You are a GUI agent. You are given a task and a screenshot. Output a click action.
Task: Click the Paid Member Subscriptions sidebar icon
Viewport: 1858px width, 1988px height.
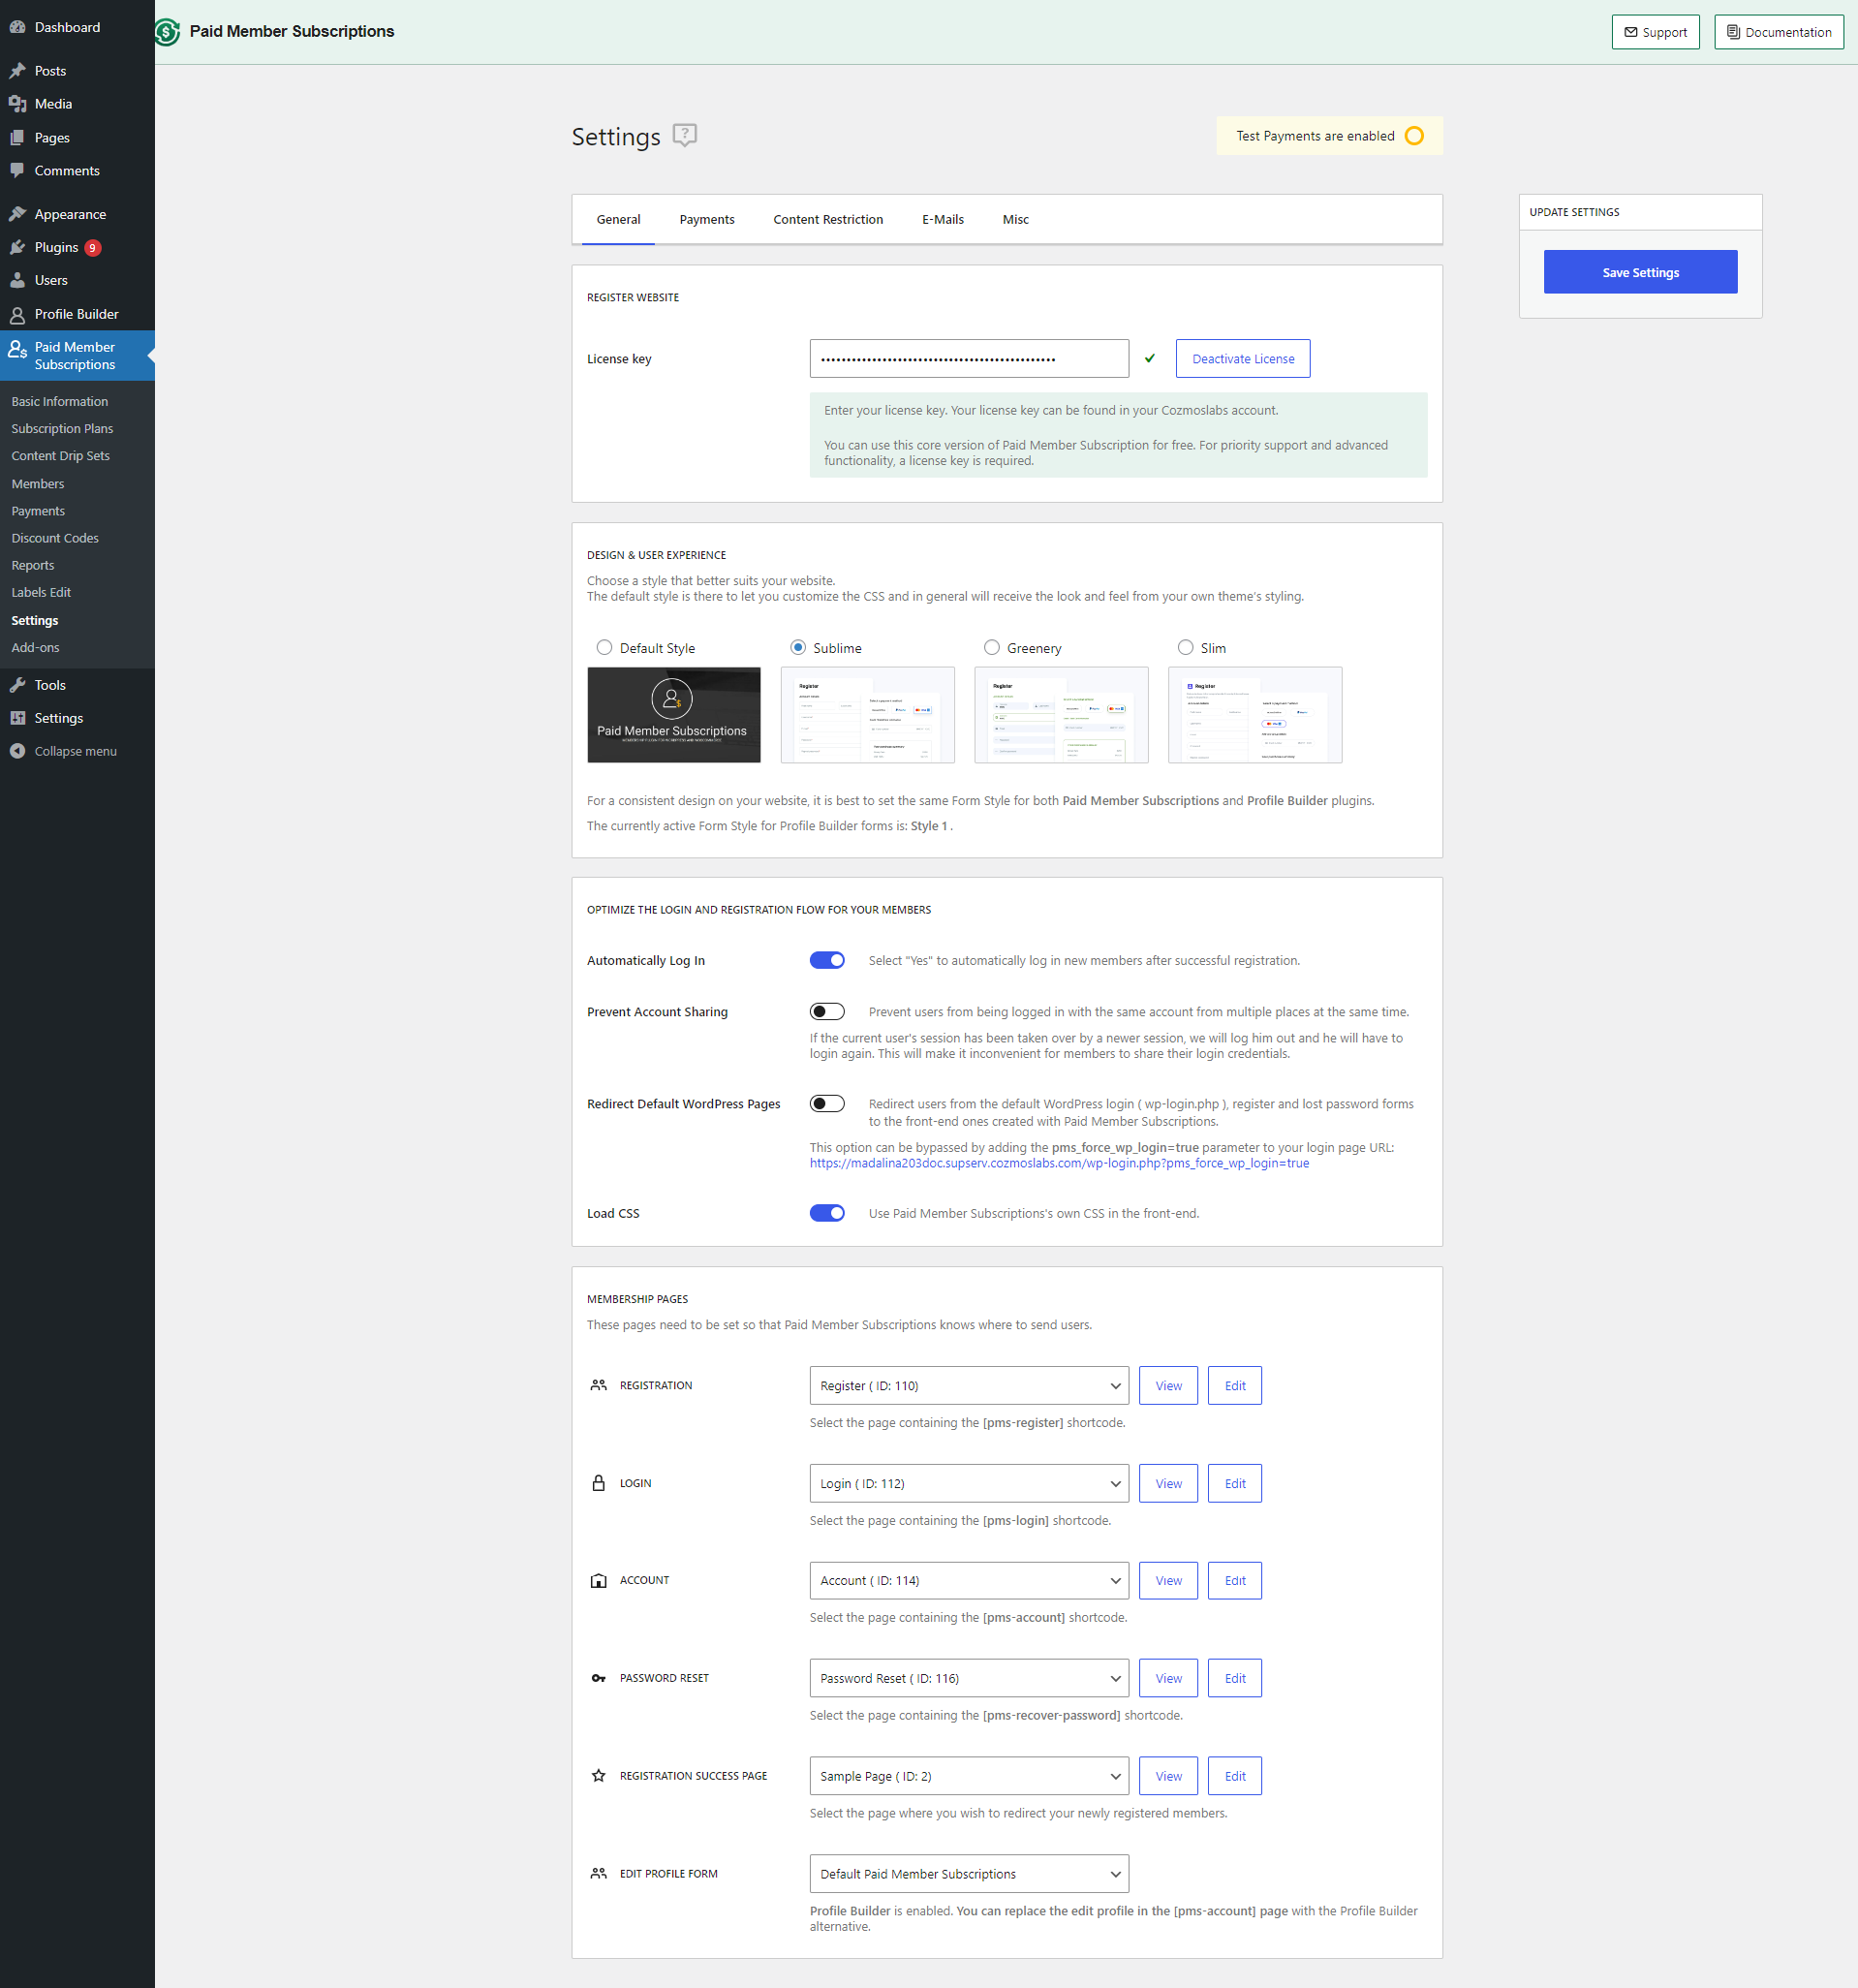(17, 349)
